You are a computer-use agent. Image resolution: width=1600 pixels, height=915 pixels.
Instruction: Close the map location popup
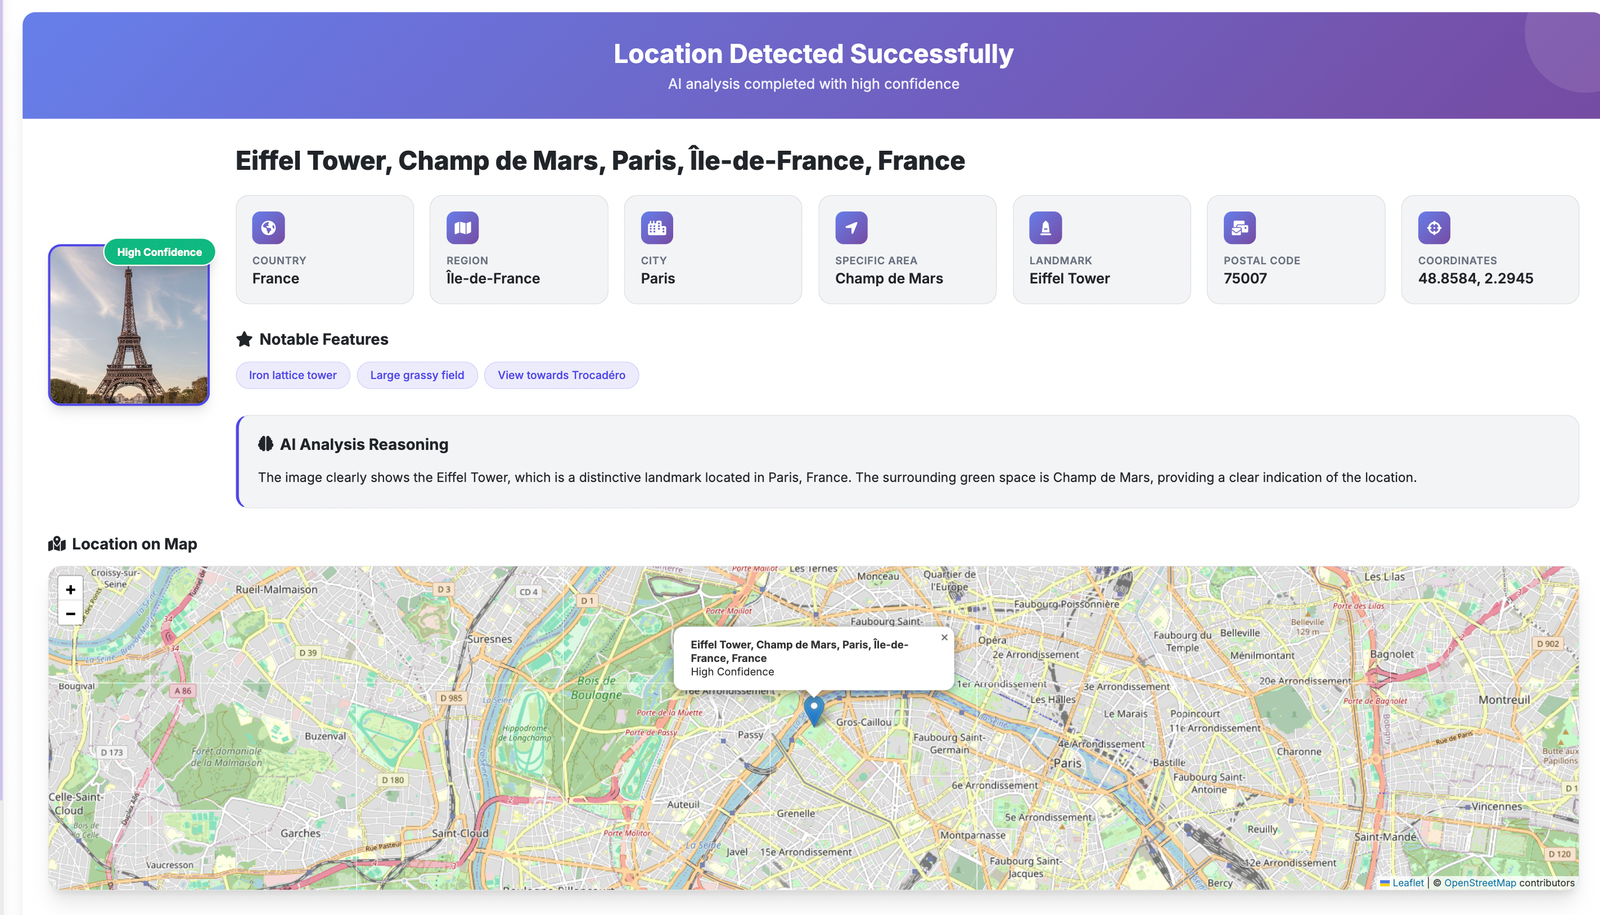[x=943, y=637]
